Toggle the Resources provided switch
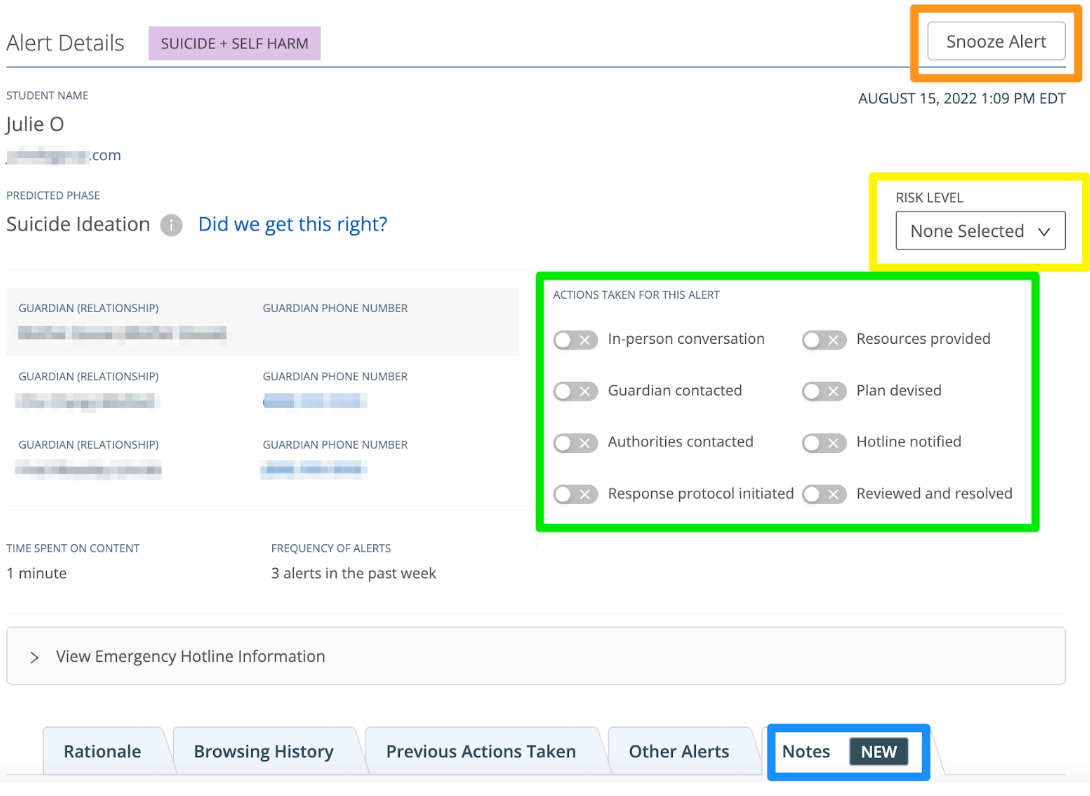Viewport: 1090px width, 796px height. (x=824, y=340)
